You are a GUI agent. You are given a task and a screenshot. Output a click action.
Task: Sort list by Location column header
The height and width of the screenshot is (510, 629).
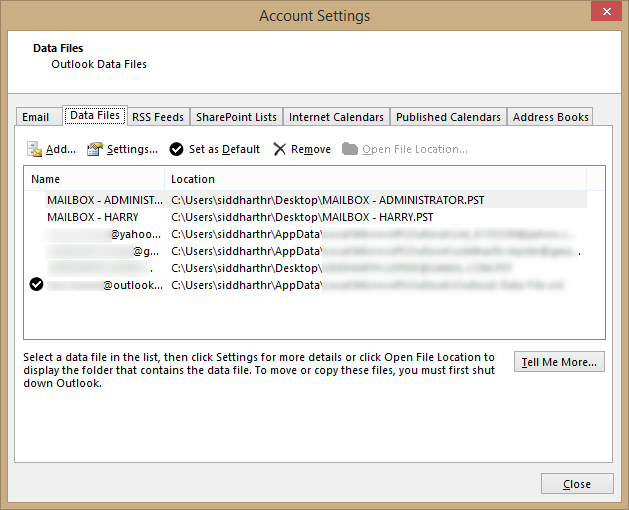(192, 179)
